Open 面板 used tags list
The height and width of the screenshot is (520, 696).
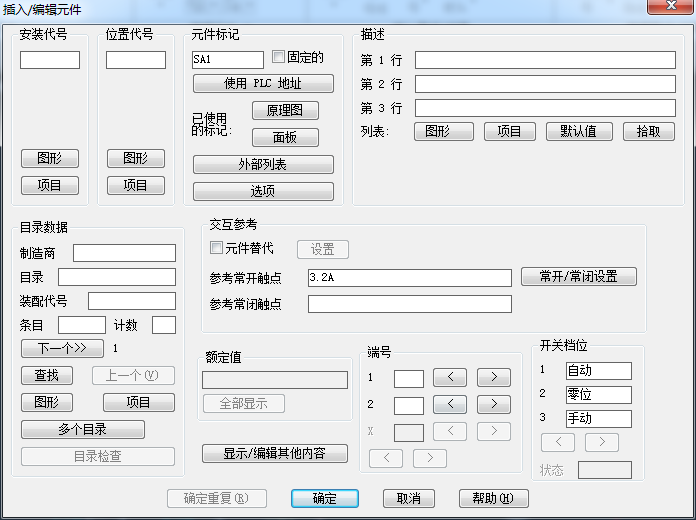[x=285, y=138]
